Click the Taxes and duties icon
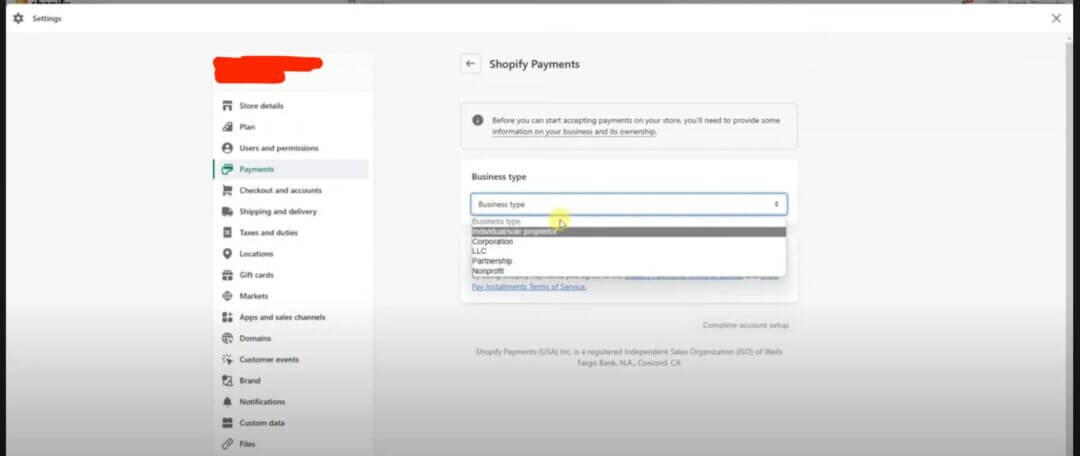 (x=227, y=233)
